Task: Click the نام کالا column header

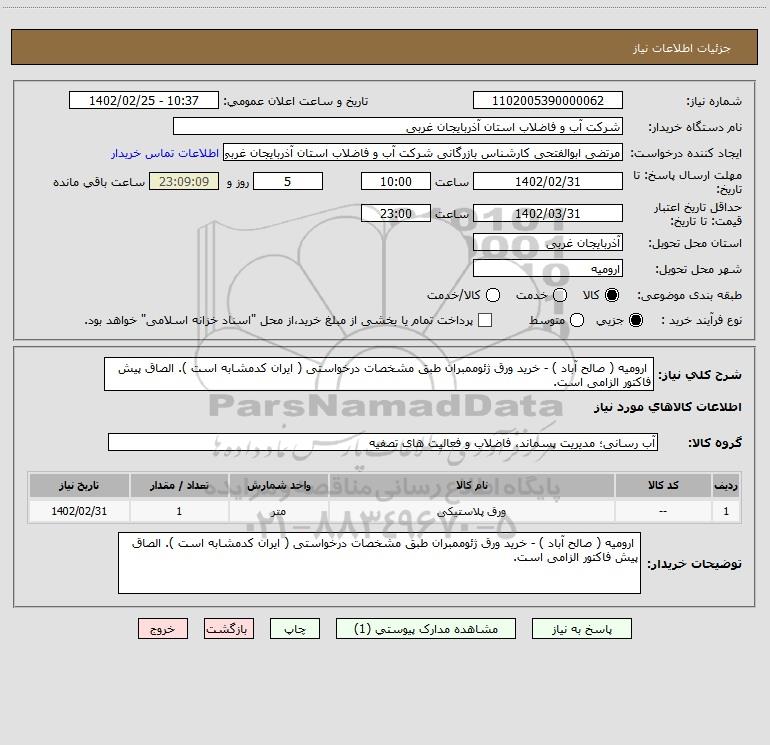Action: click(471, 485)
